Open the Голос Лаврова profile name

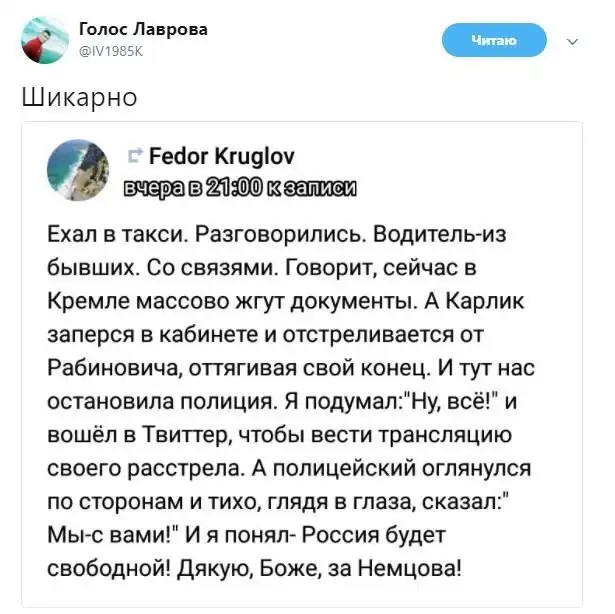click(143, 29)
